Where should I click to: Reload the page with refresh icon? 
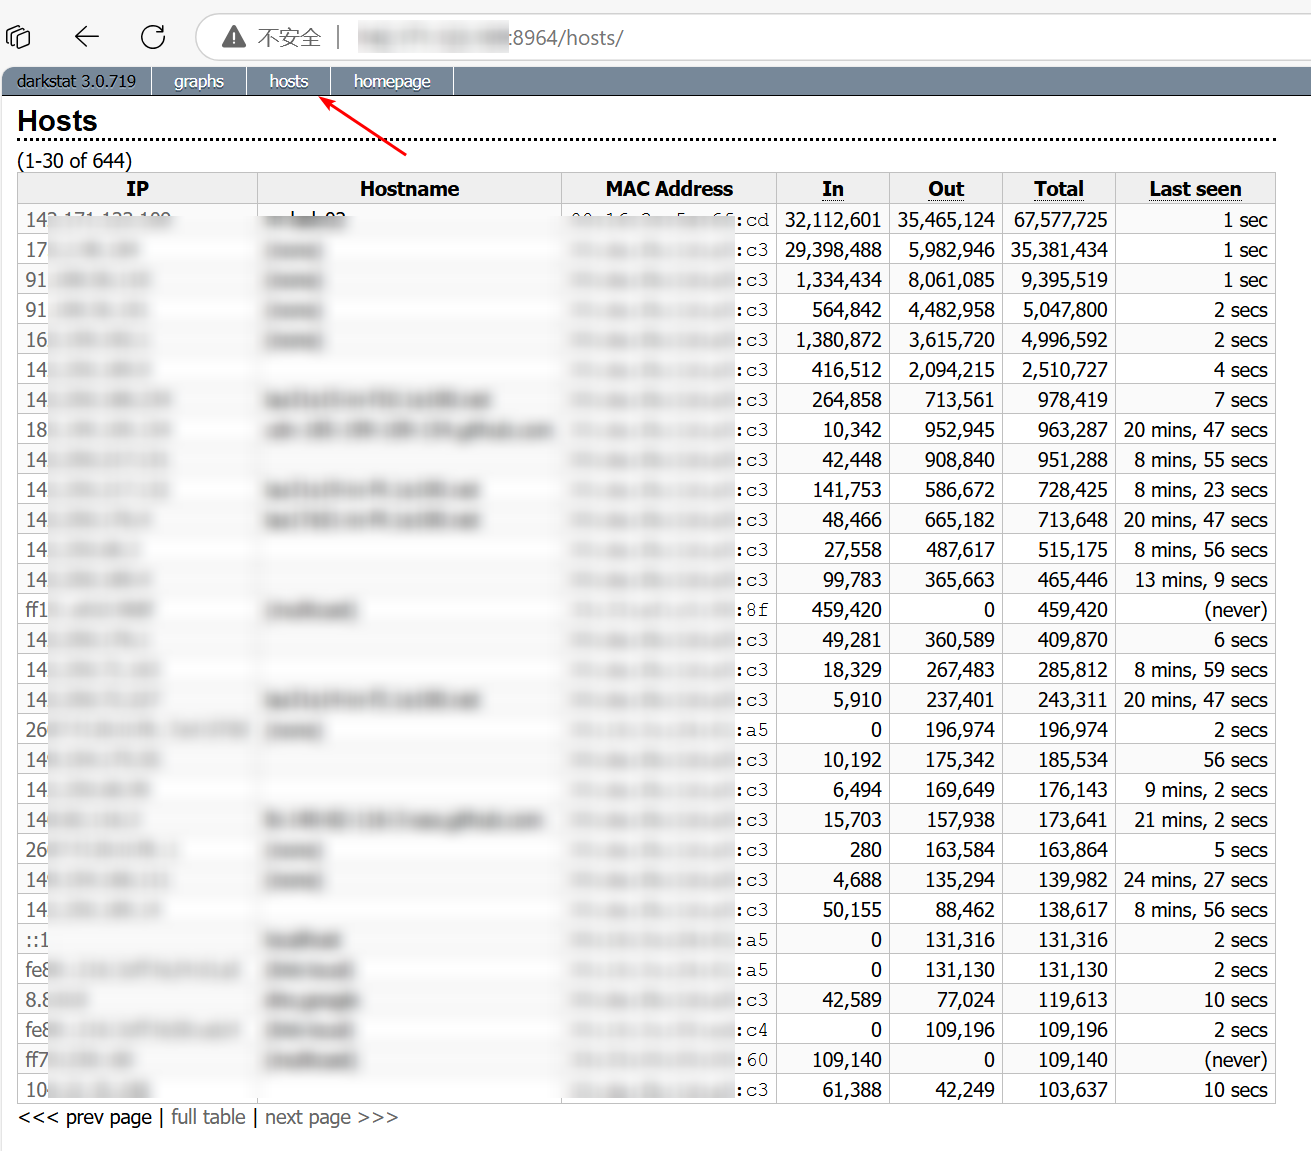[x=153, y=37]
